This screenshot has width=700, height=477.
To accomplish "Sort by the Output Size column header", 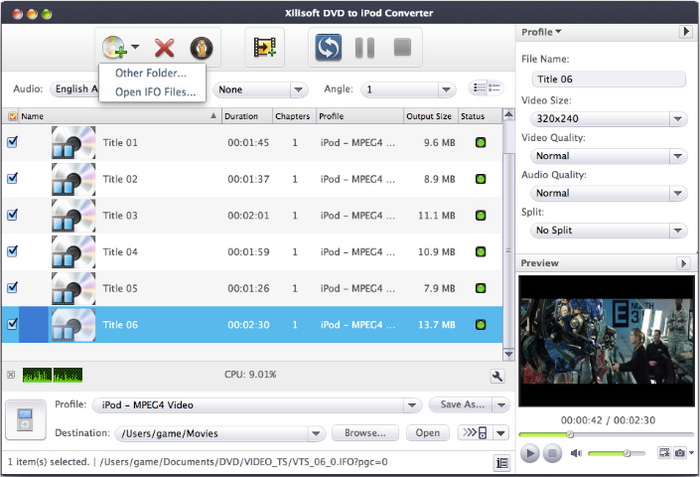I will (x=431, y=116).
